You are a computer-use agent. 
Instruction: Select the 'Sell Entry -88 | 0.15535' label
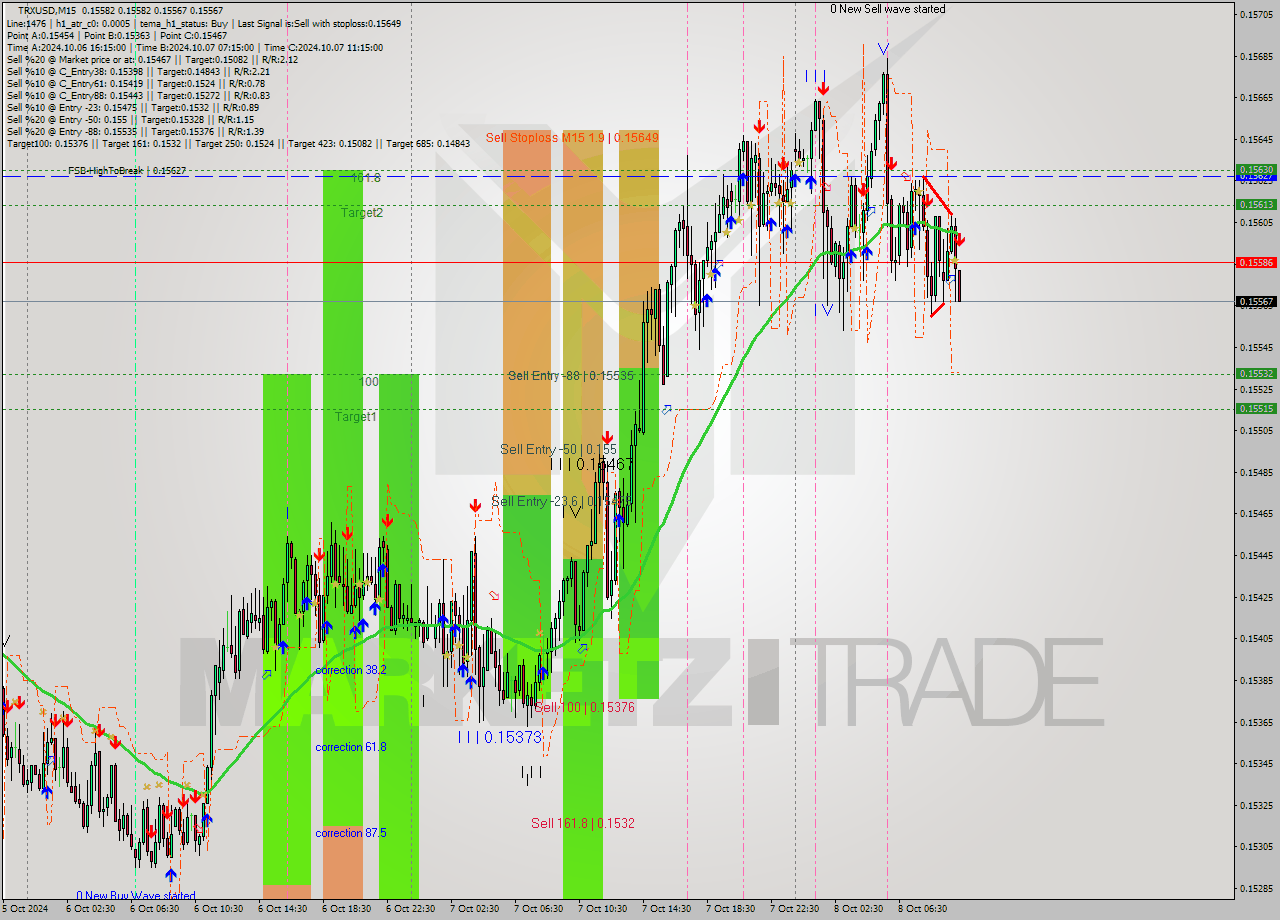(x=570, y=376)
